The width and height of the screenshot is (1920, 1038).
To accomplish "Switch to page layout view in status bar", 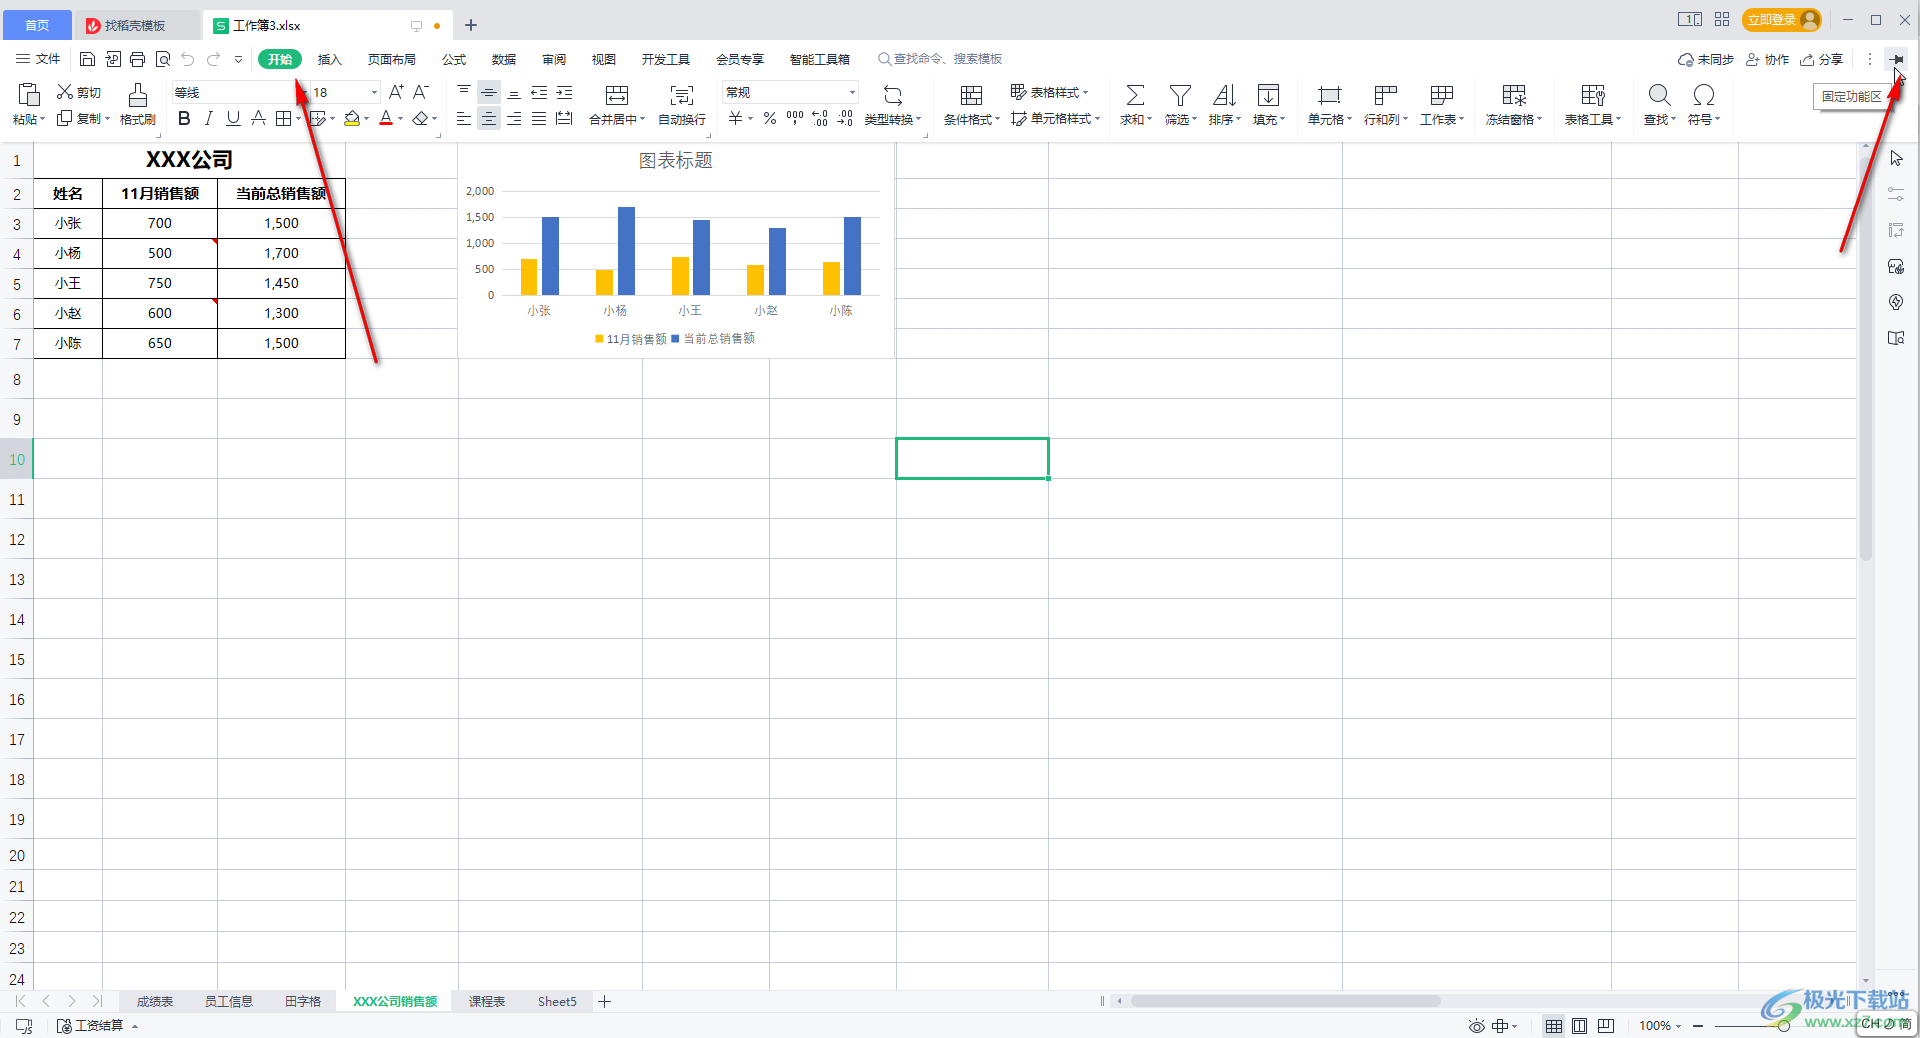I will 1580,1026.
